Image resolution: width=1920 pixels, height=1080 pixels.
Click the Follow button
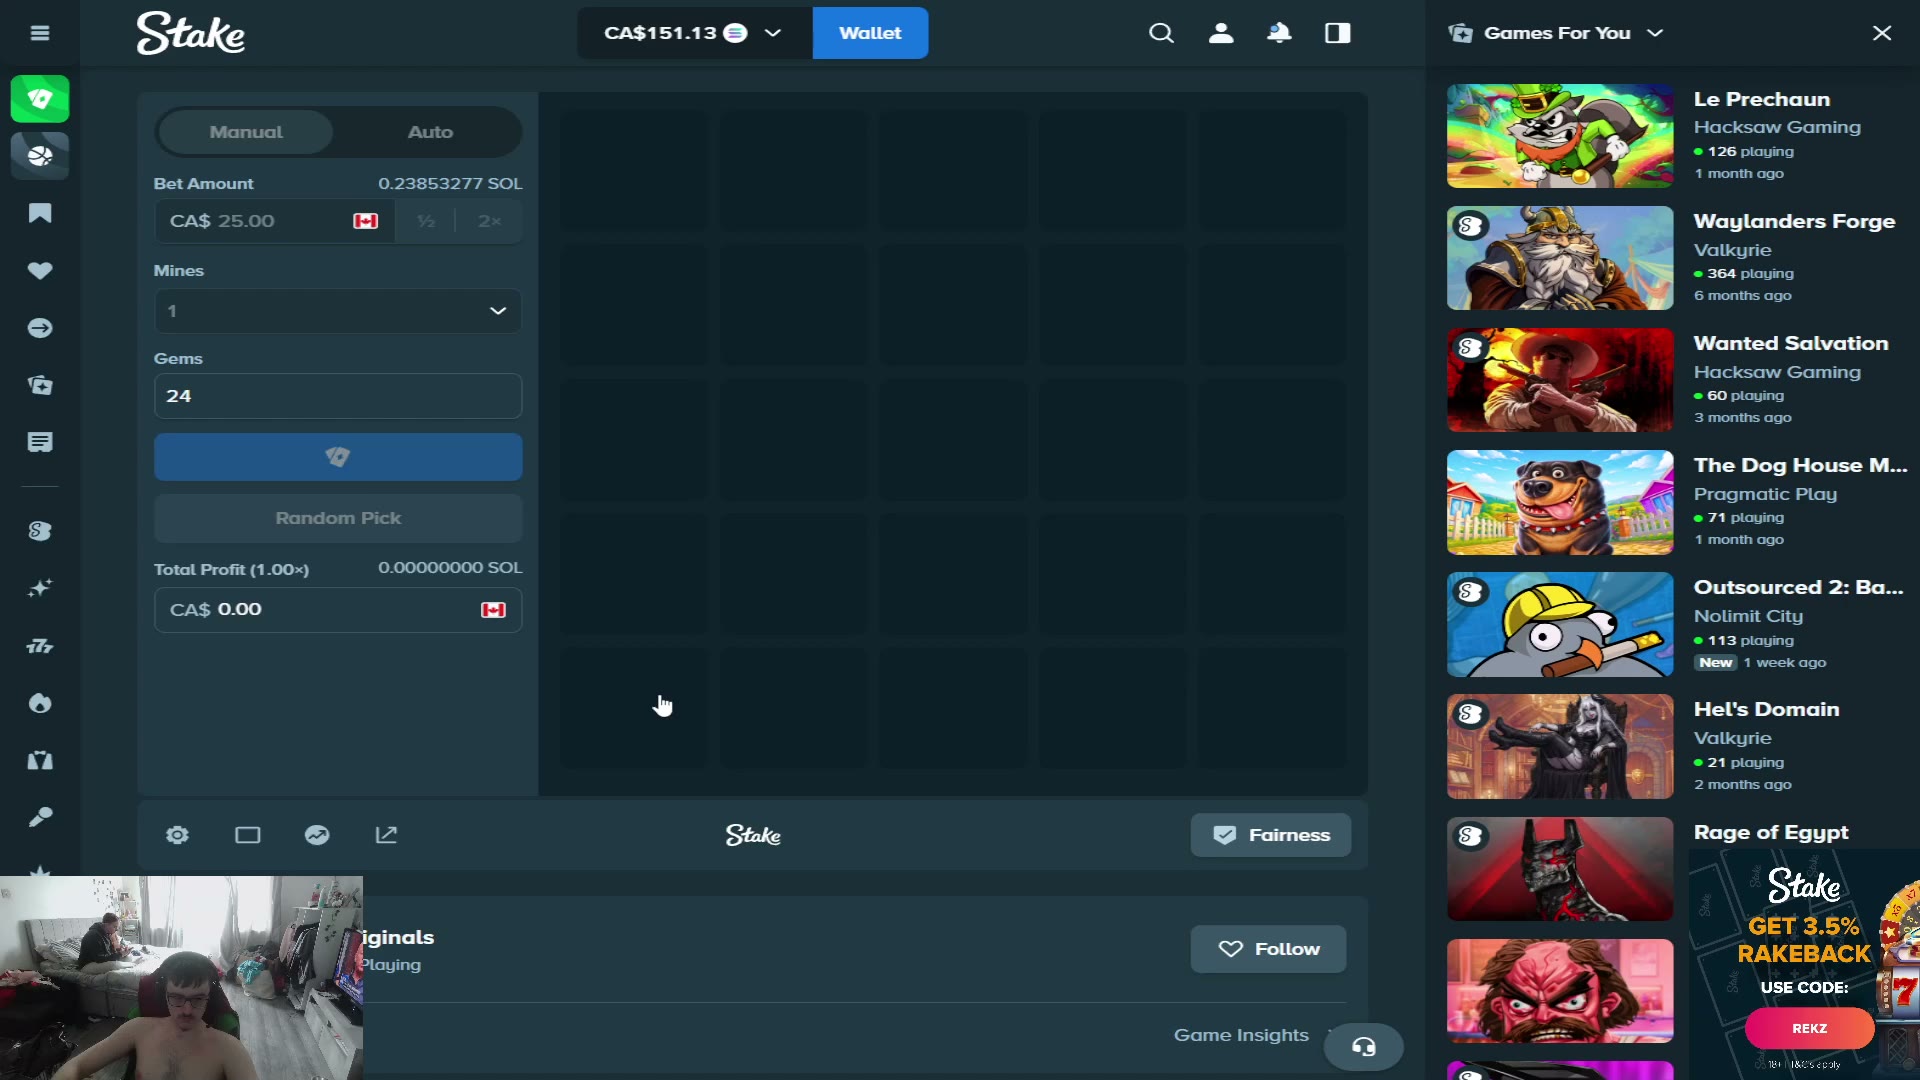click(x=1268, y=949)
